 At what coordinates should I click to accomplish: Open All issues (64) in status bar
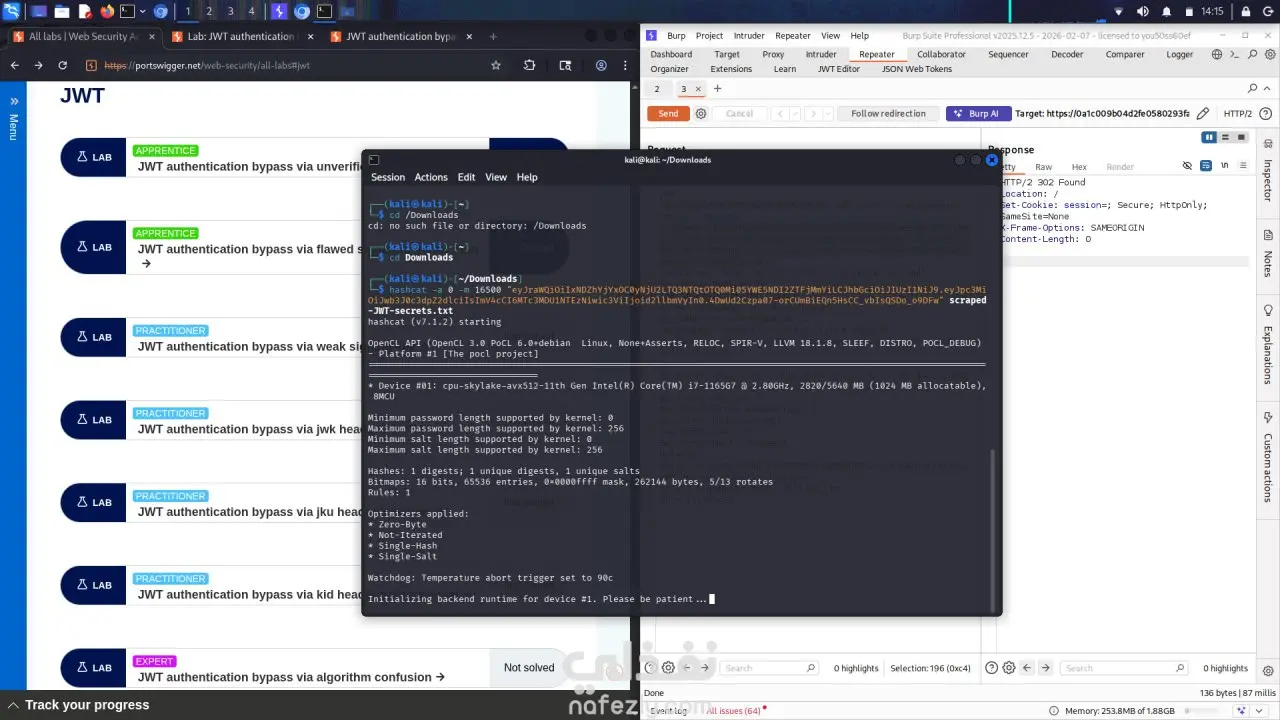pyautogui.click(x=734, y=711)
